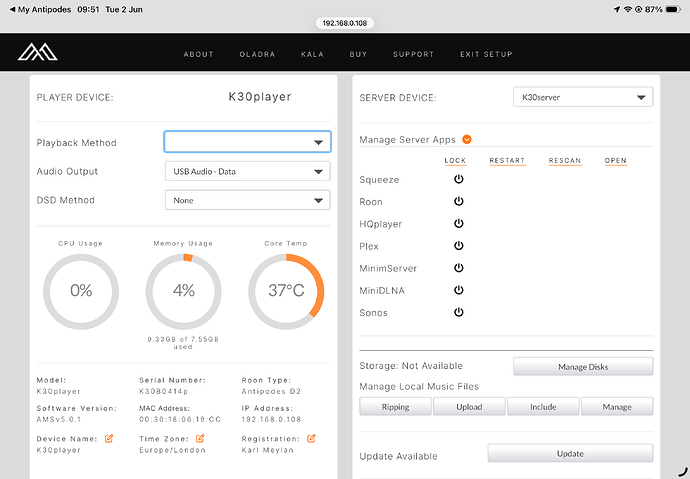Viewport: 690px width, 479px height.
Task: Click the software version AMSv5.0.1
Action: coord(59,420)
